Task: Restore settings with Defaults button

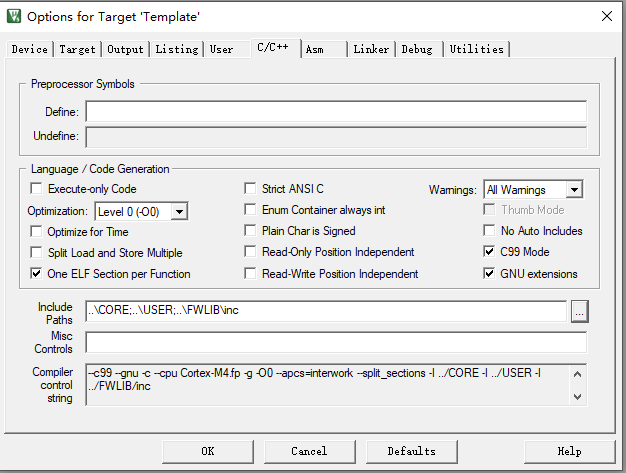Action: (x=412, y=451)
